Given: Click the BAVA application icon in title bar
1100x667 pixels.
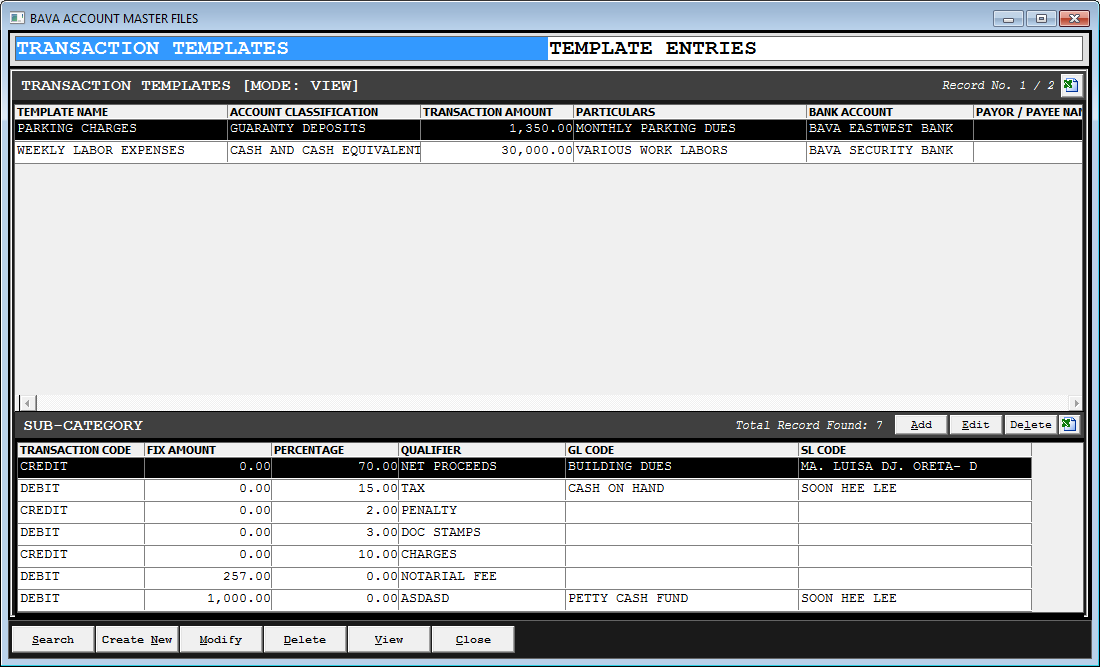Looking at the screenshot, I should point(17,18).
